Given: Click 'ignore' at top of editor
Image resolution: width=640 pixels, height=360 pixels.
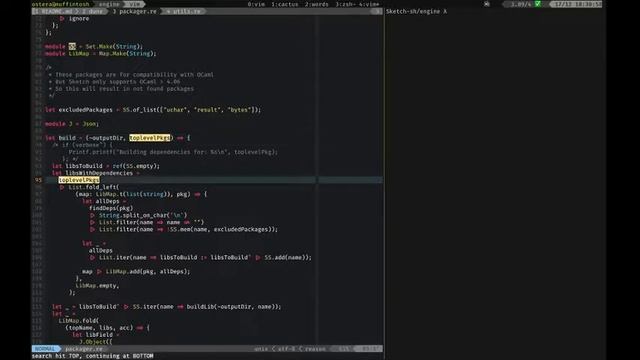Looking at the screenshot, I should coord(79,18).
